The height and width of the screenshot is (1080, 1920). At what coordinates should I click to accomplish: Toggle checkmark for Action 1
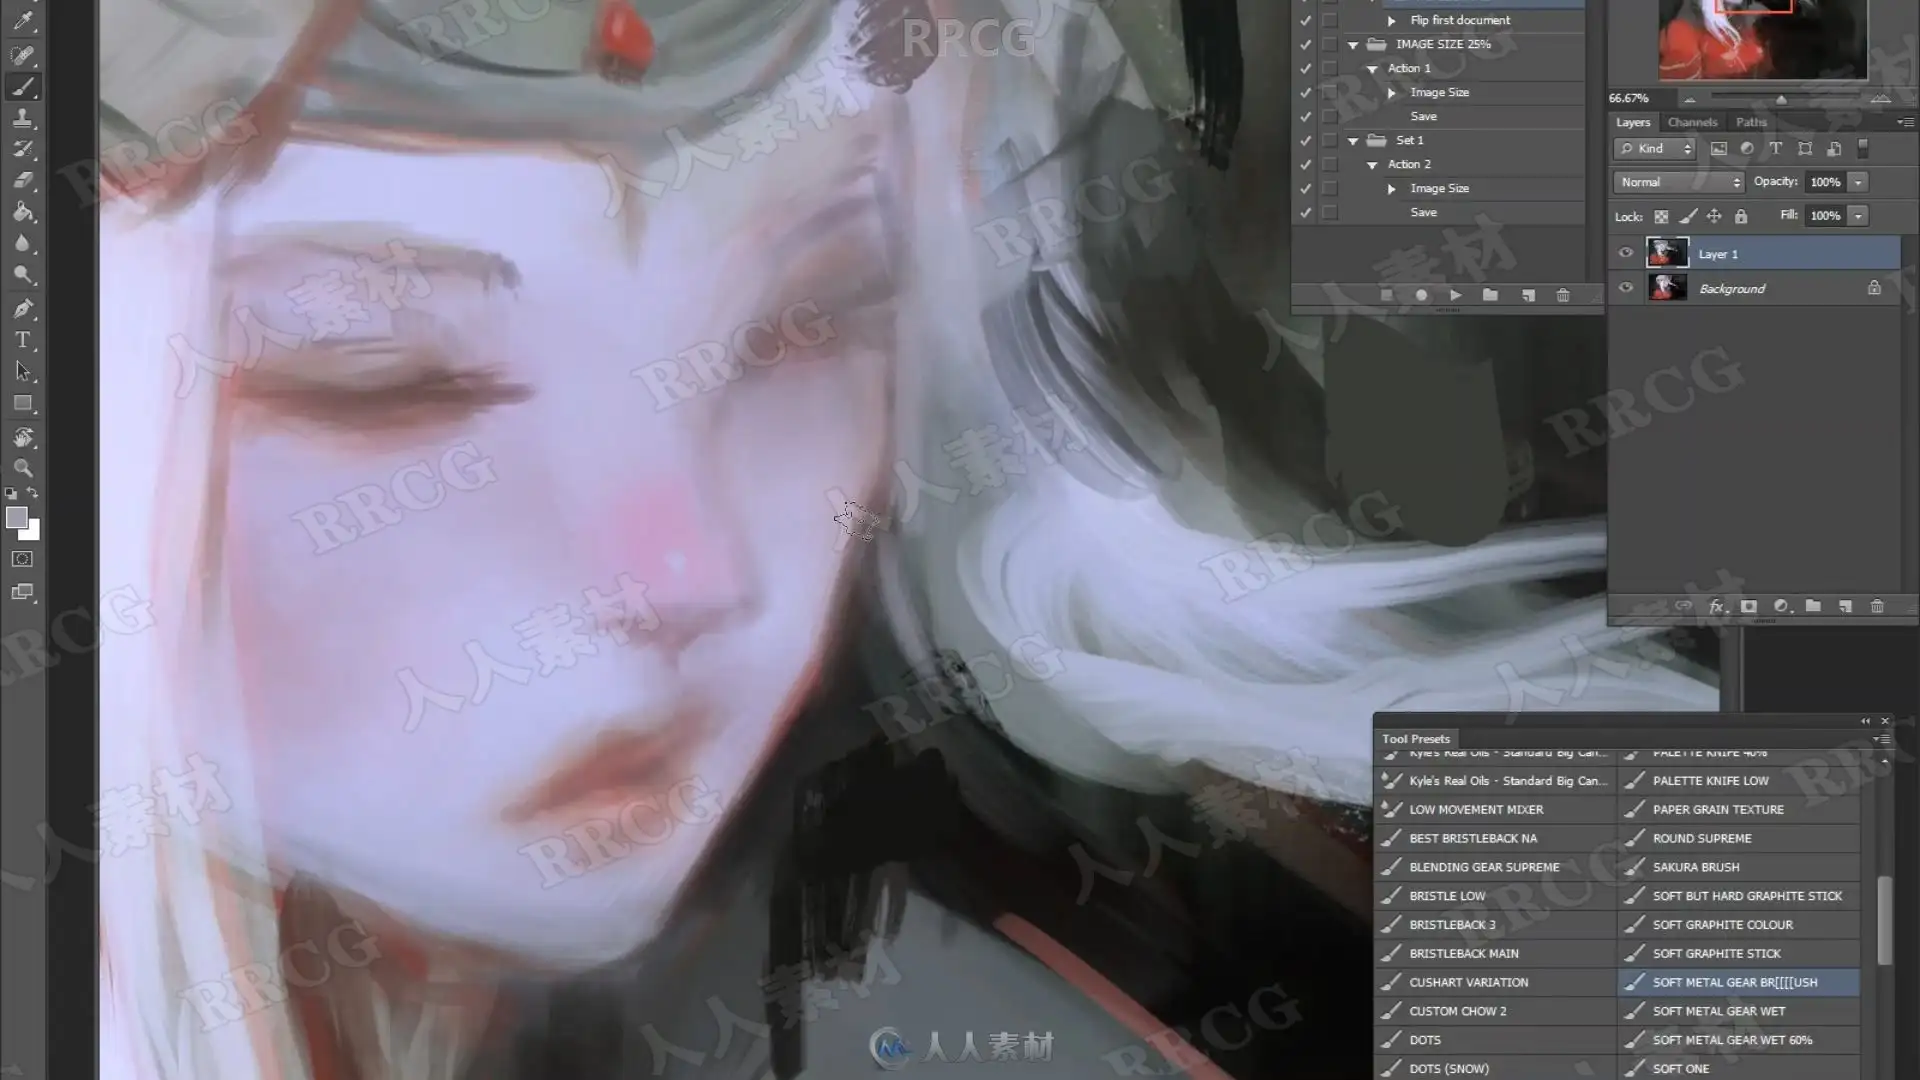click(1305, 68)
